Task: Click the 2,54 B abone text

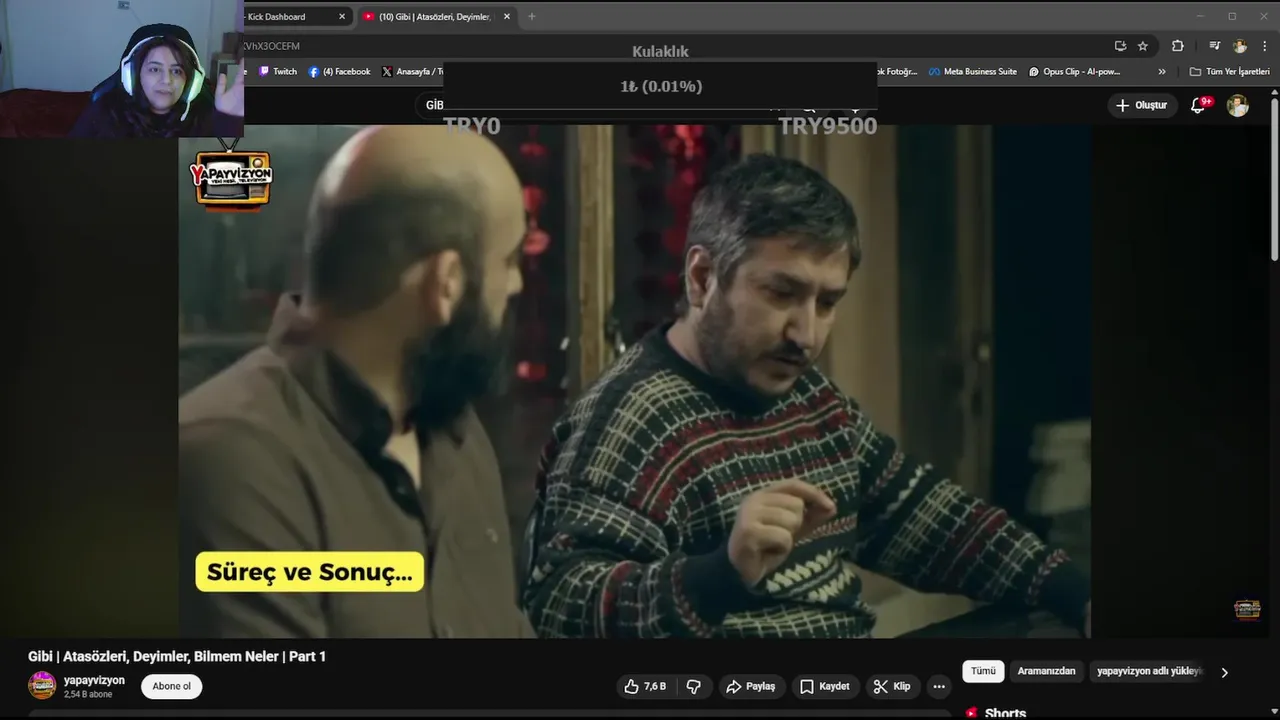Action: 88,694
